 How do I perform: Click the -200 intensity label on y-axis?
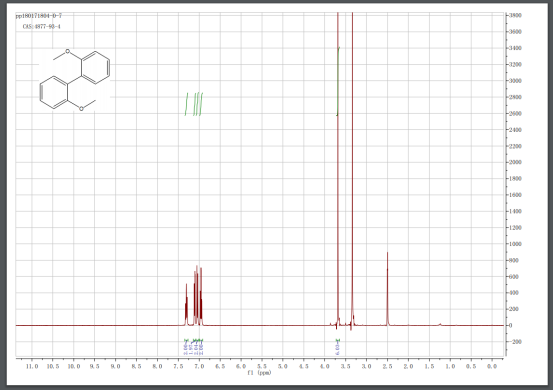coord(515,342)
